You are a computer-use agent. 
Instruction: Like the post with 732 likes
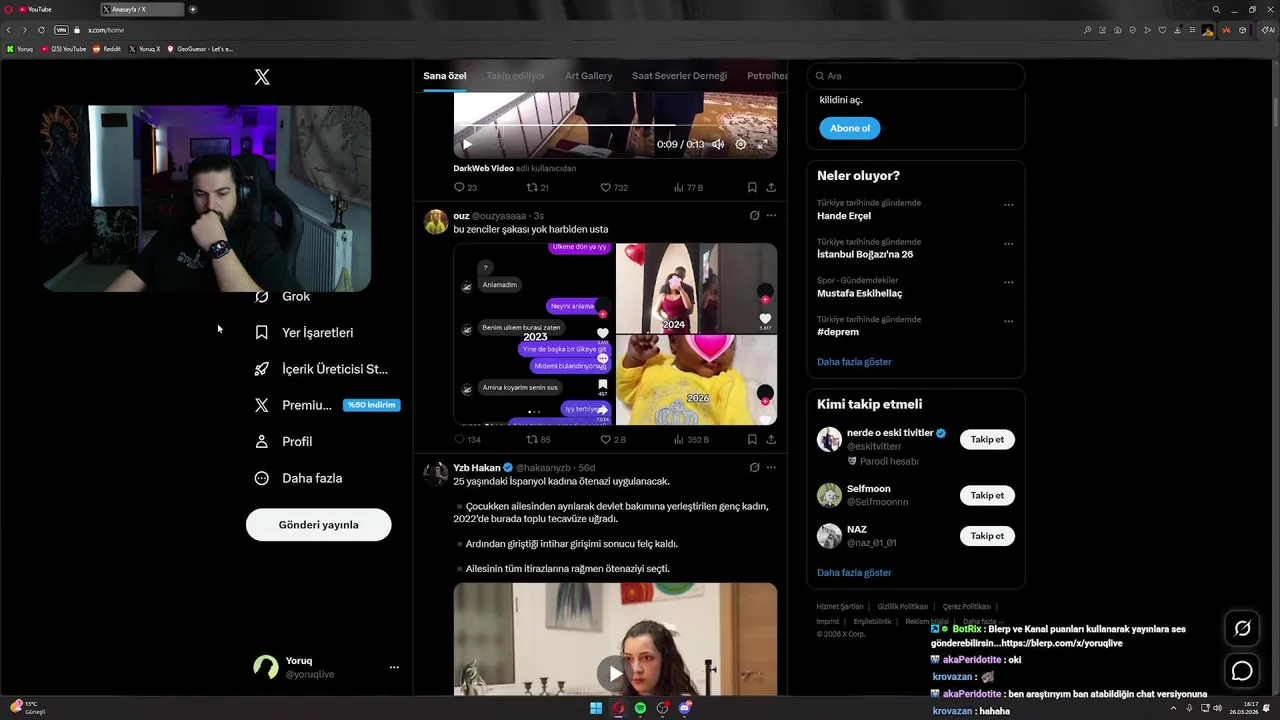pyautogui.click(x=613, y=187)
